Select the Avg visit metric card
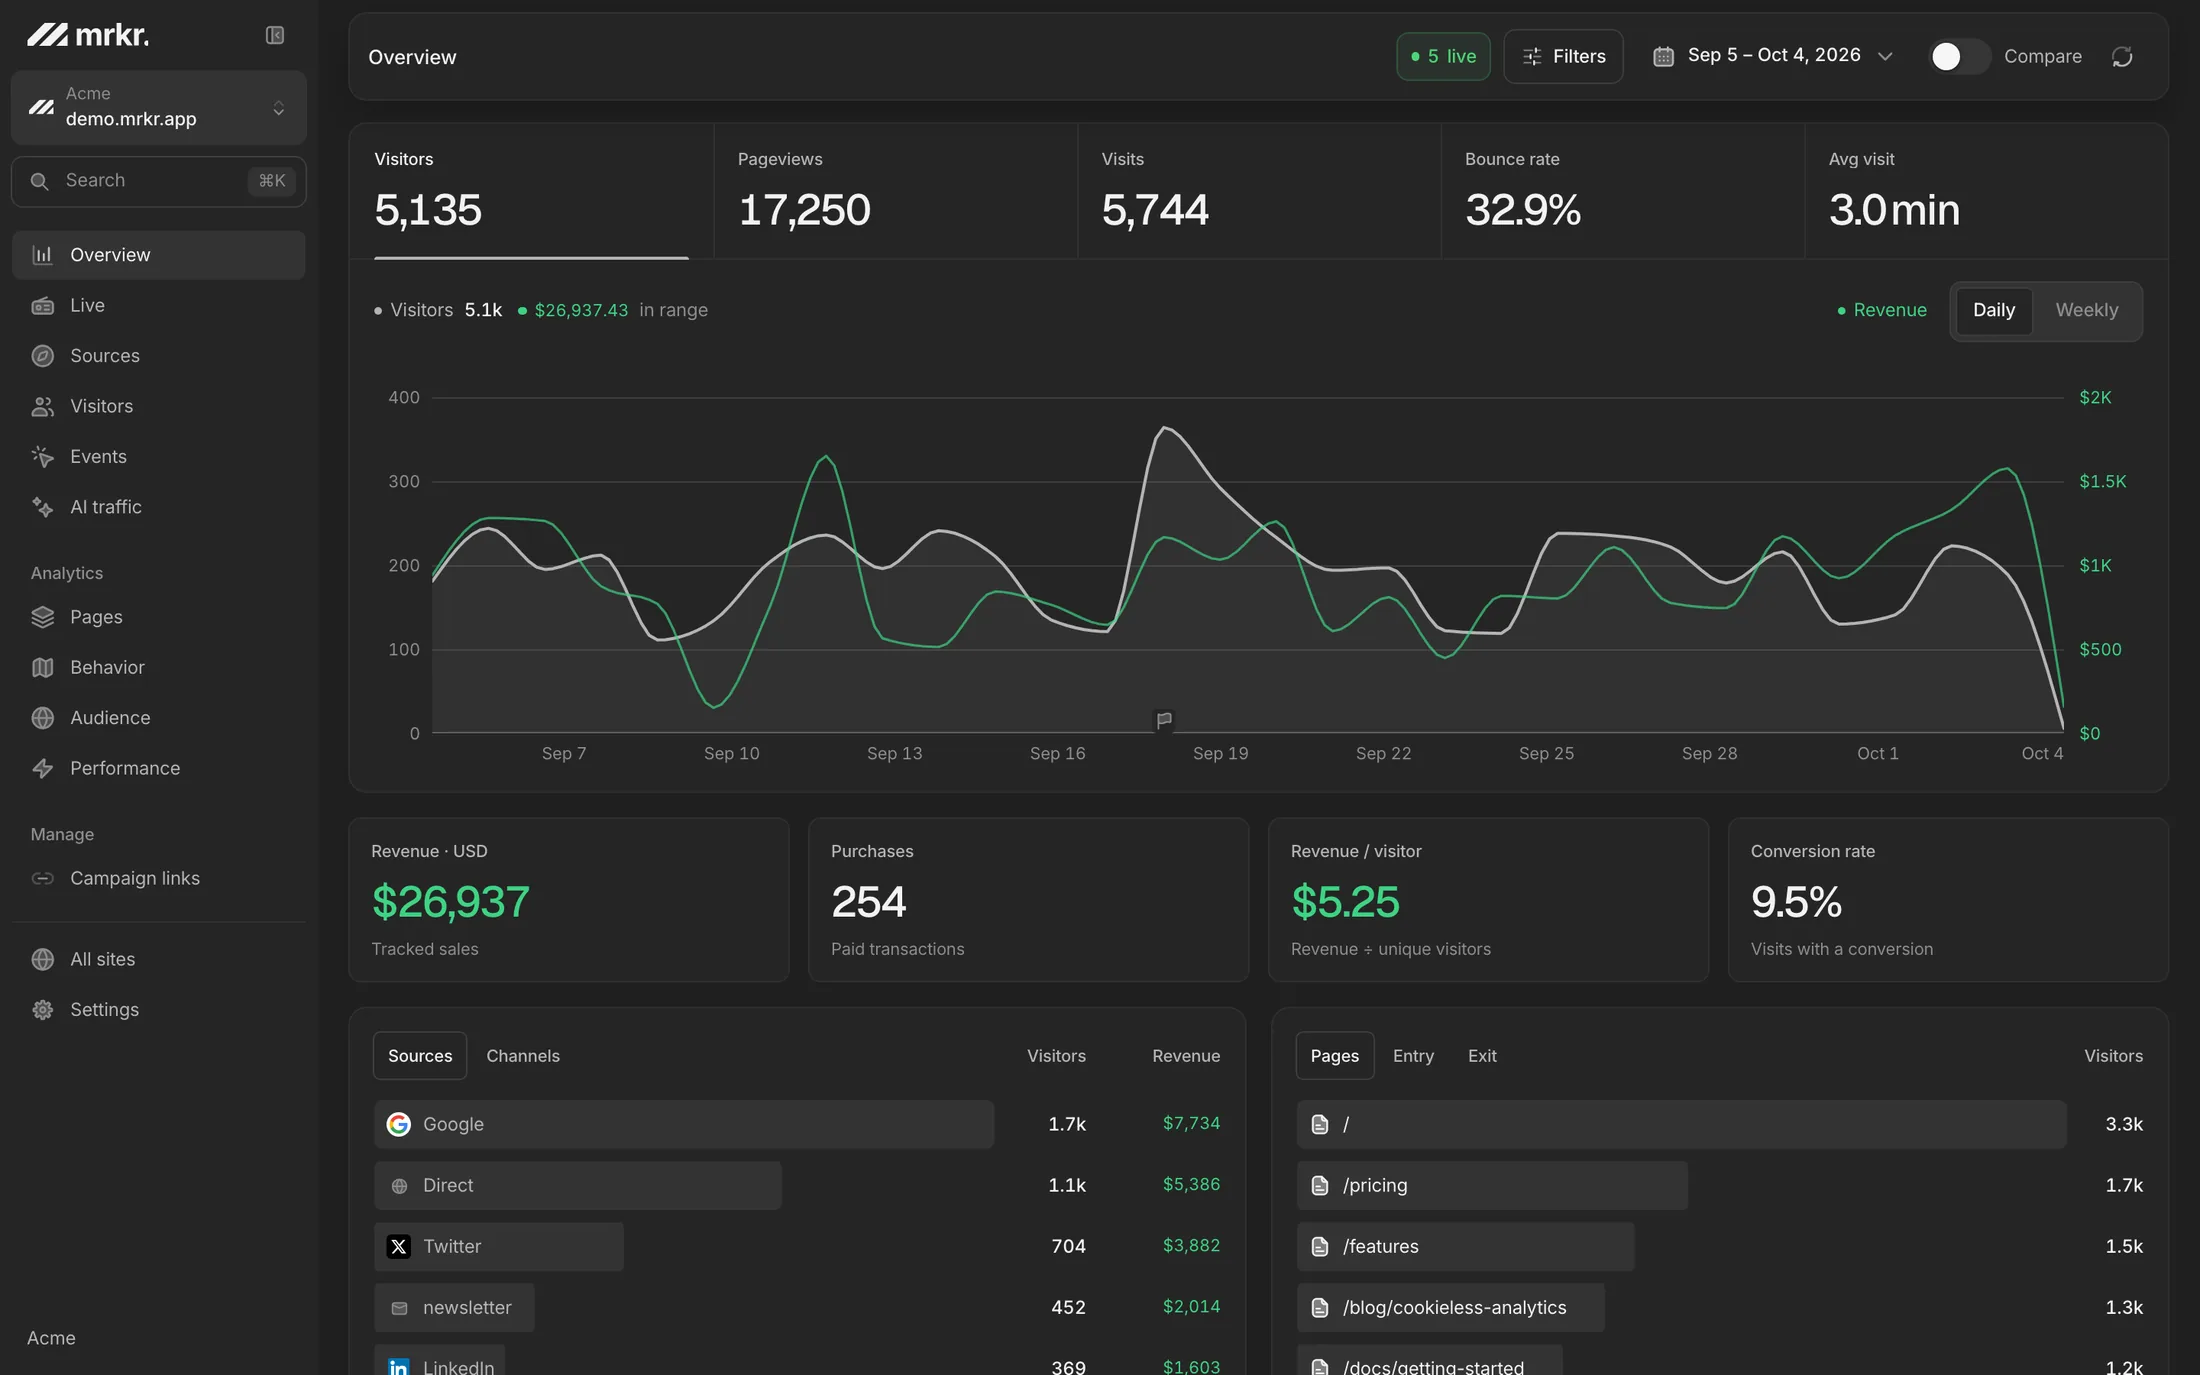 click(x=1986, y=191)
